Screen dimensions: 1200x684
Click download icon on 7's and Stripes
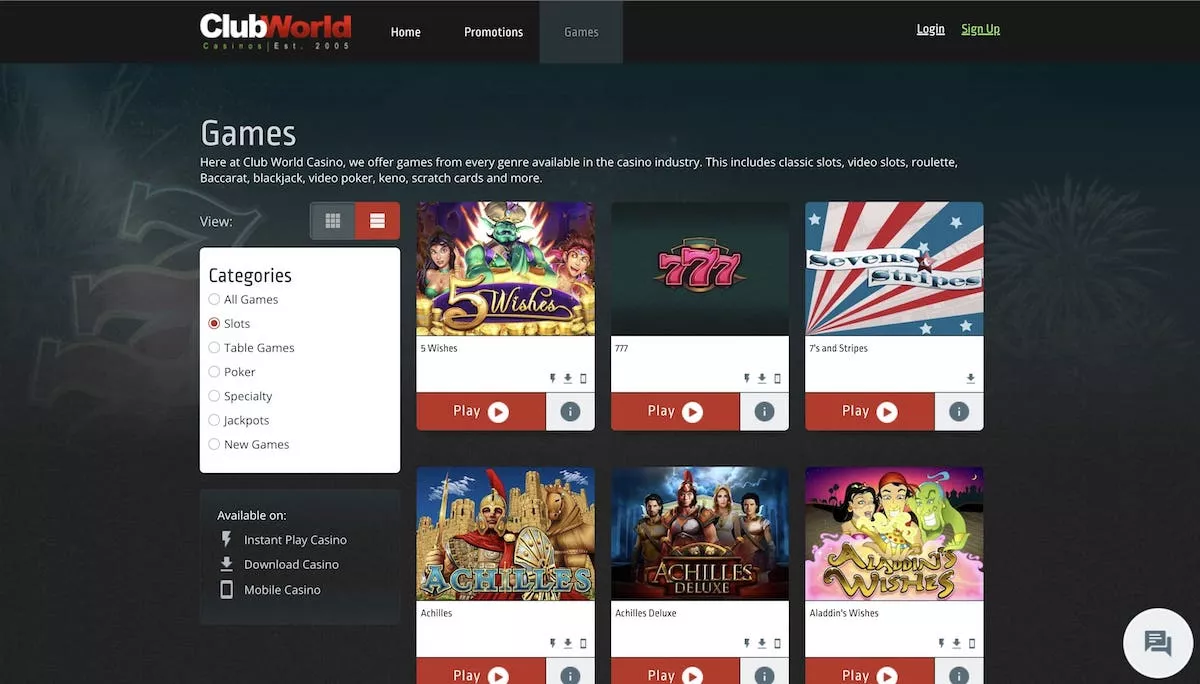point(970,379)
